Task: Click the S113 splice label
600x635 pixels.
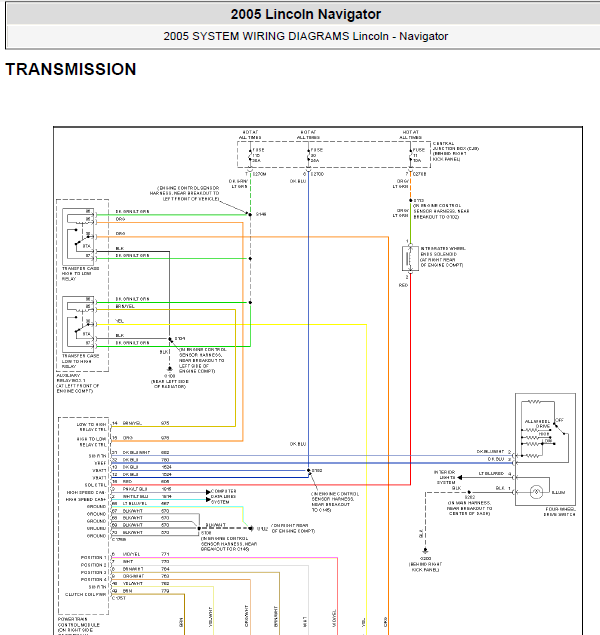Action: (419, 200)
